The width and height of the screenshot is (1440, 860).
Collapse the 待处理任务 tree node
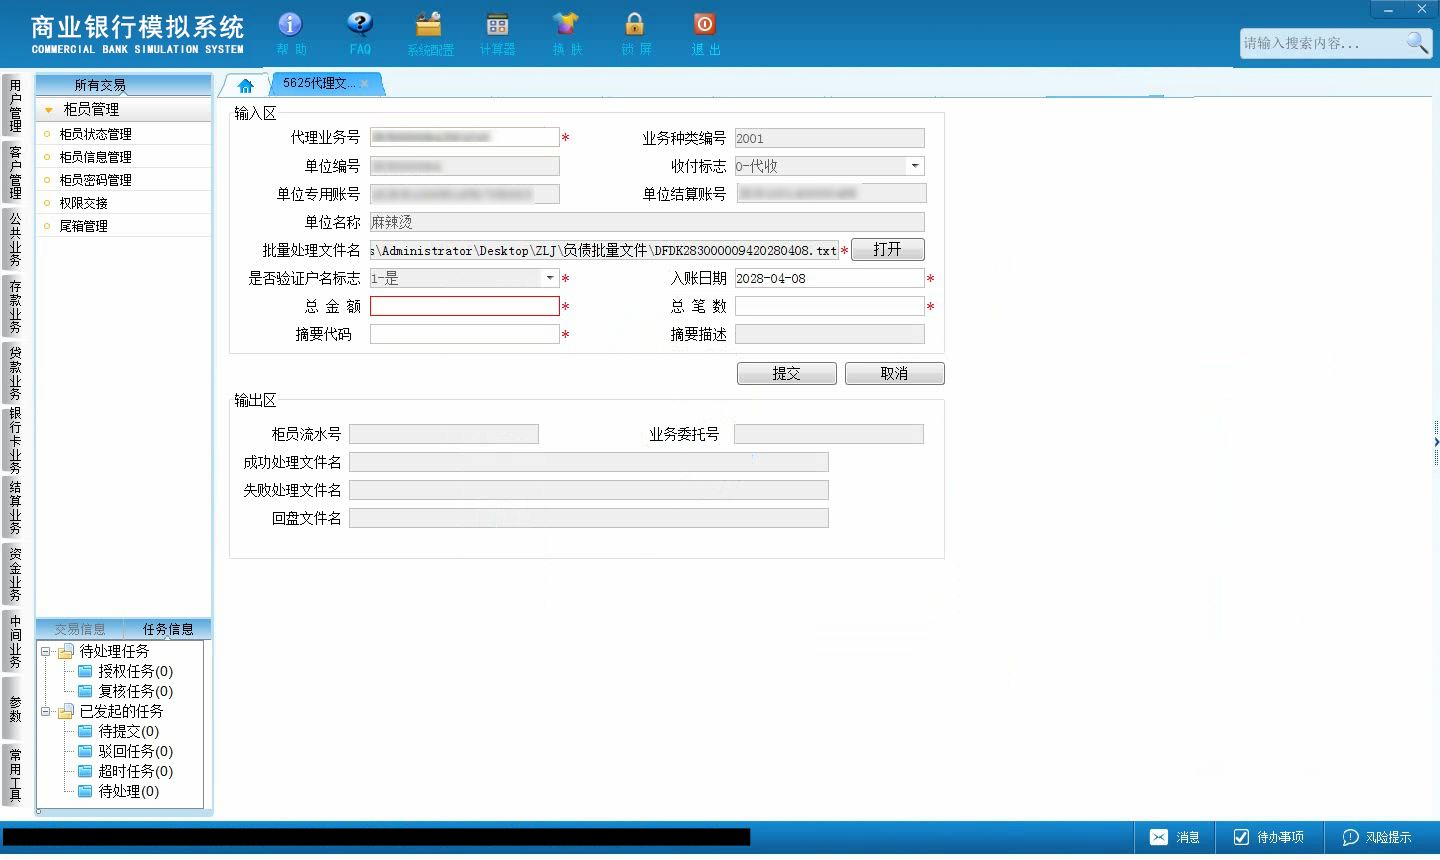click(x=45, y=652)
